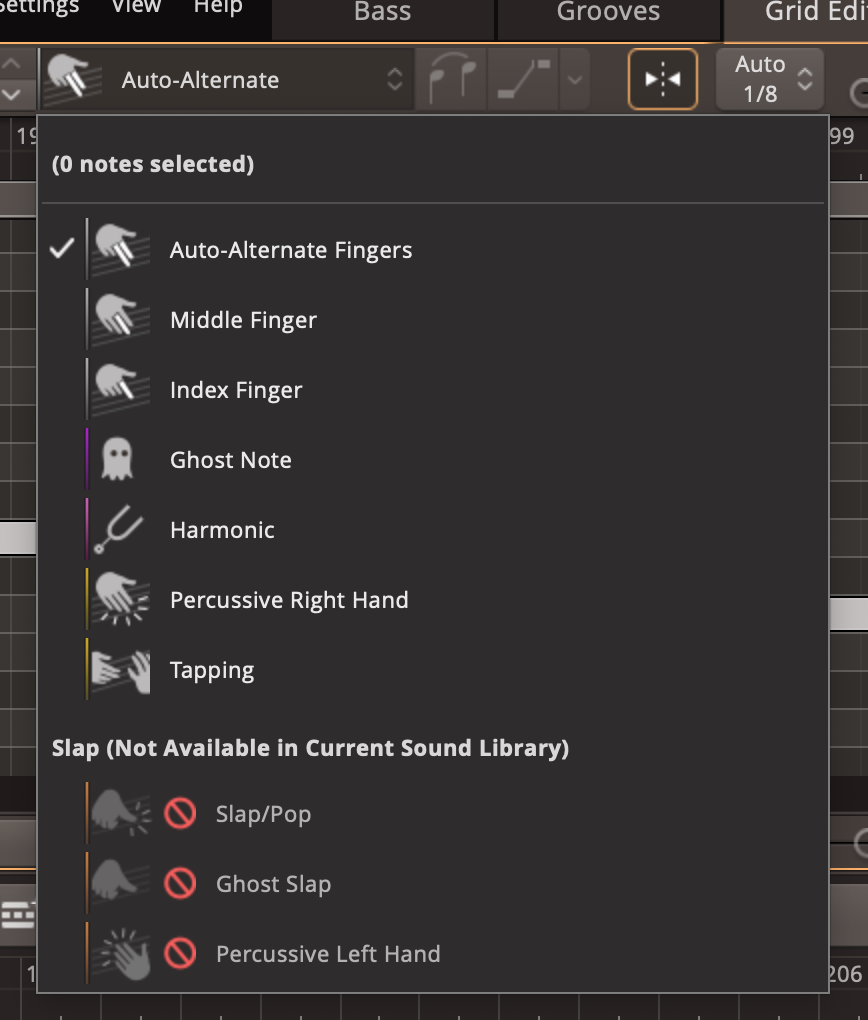Choose the Auto-Alternate Fingers menu entry
Image resolution: width=868 pixels, height=1020 pixels.
290,250
